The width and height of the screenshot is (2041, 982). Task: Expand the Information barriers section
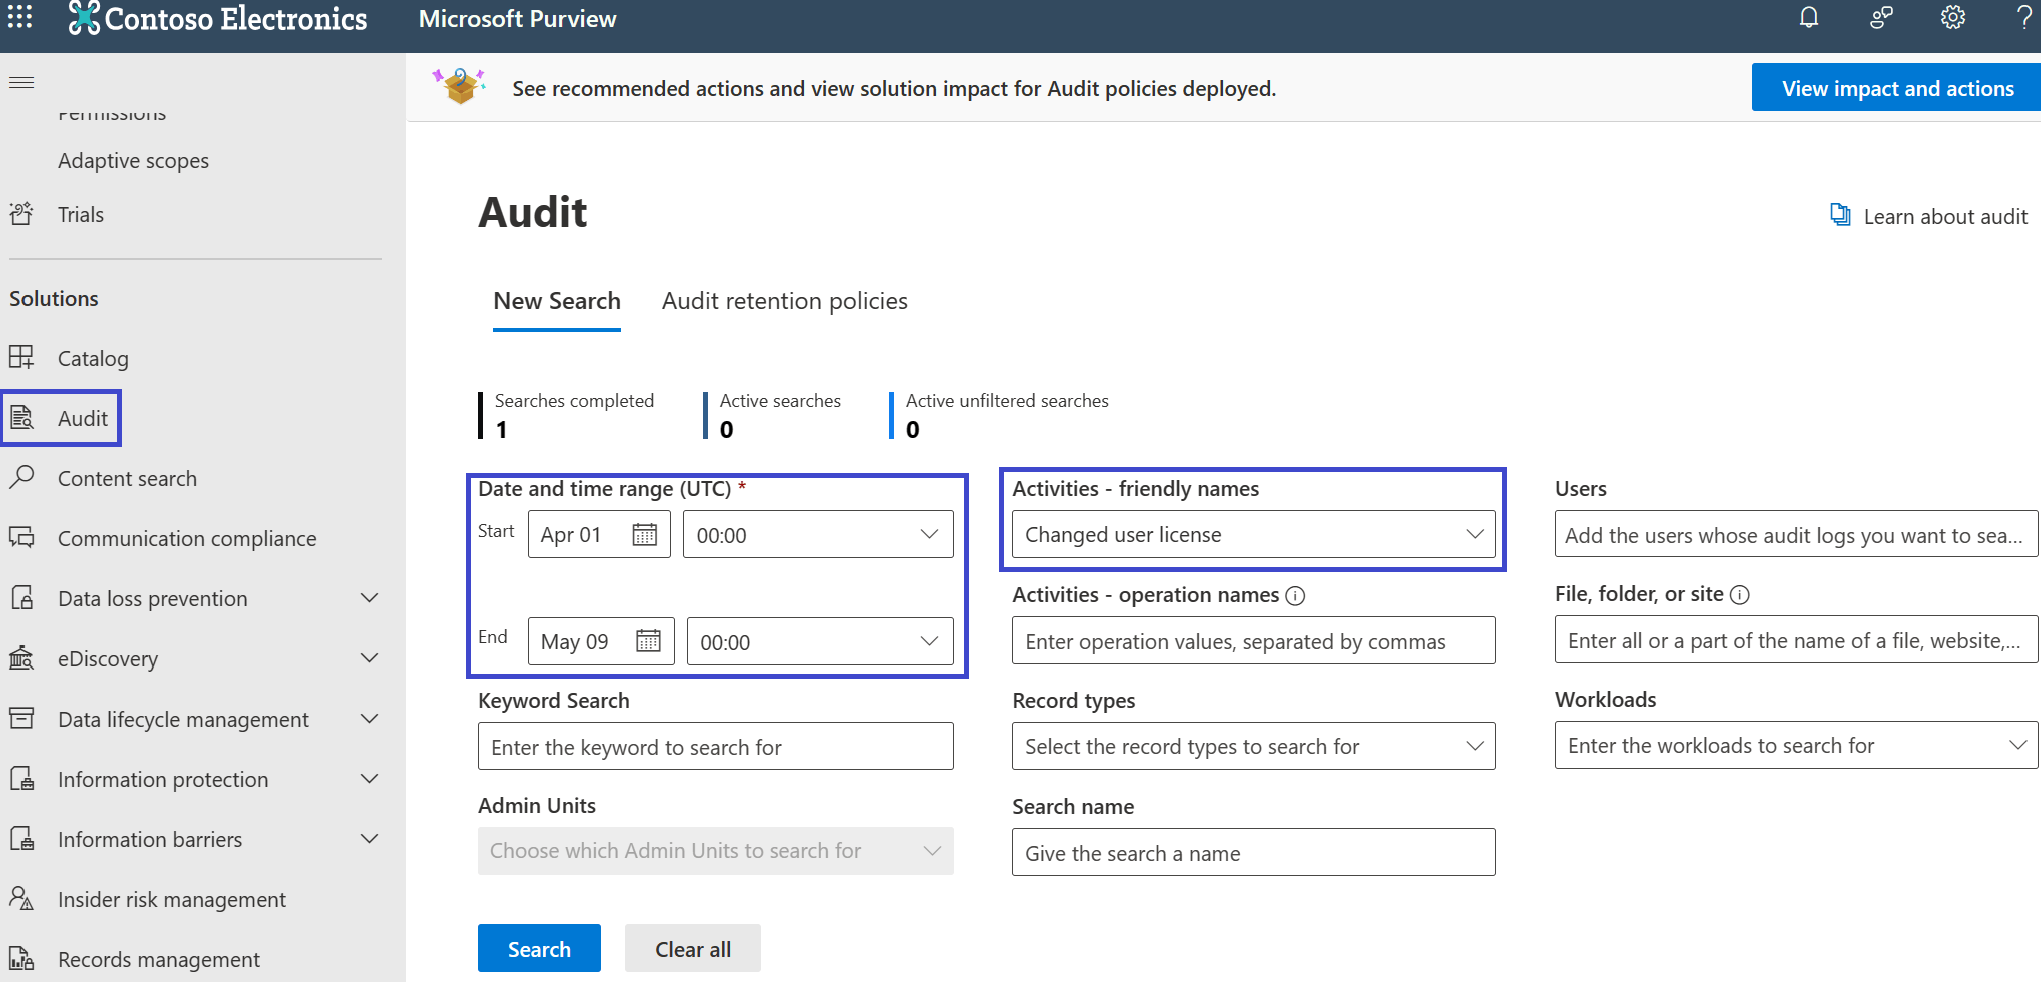coord(369,839)
